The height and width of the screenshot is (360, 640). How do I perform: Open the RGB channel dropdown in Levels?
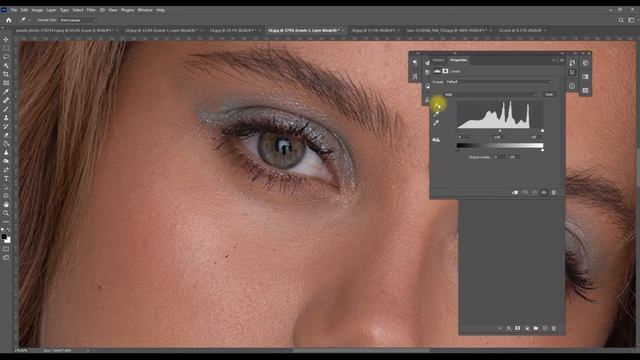point(491,94)
